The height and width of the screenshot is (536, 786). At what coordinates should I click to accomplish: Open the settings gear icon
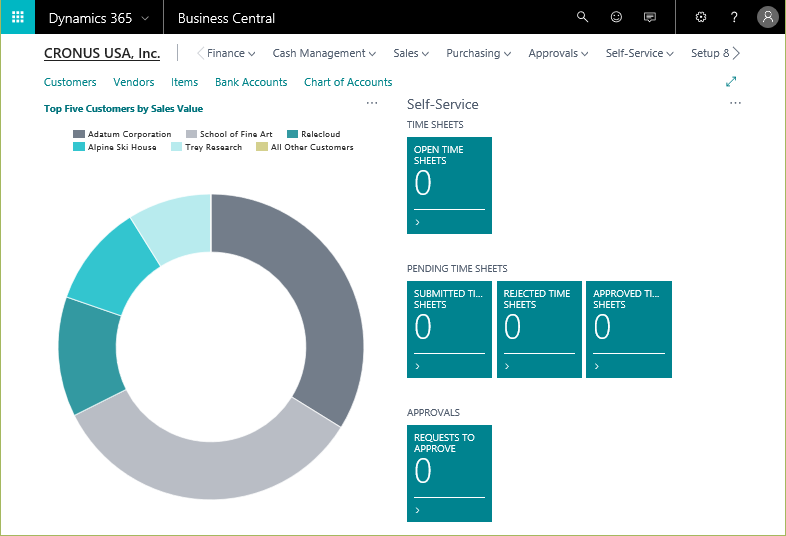coord(701,17)
